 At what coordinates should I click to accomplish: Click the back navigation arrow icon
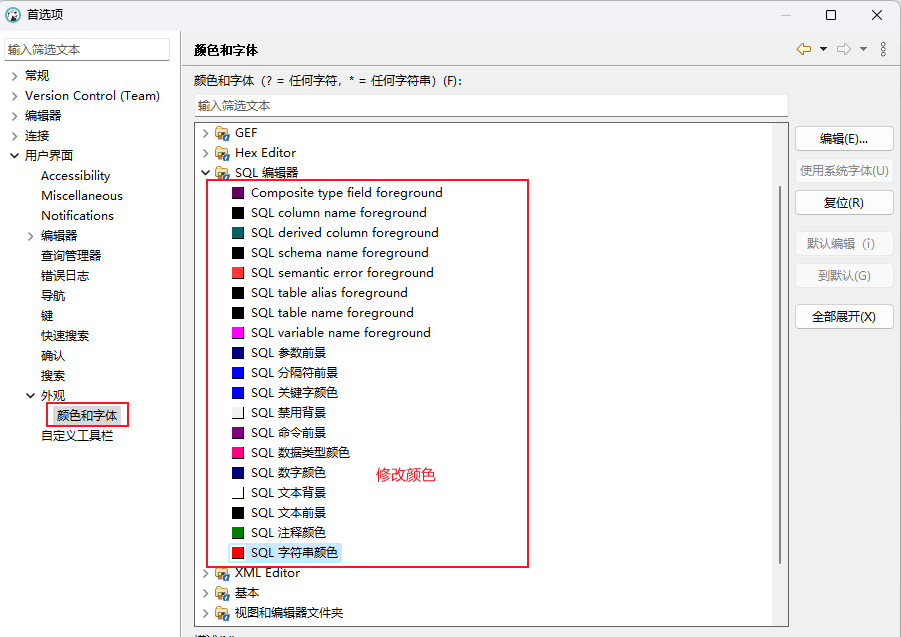(x=803, y=49)
